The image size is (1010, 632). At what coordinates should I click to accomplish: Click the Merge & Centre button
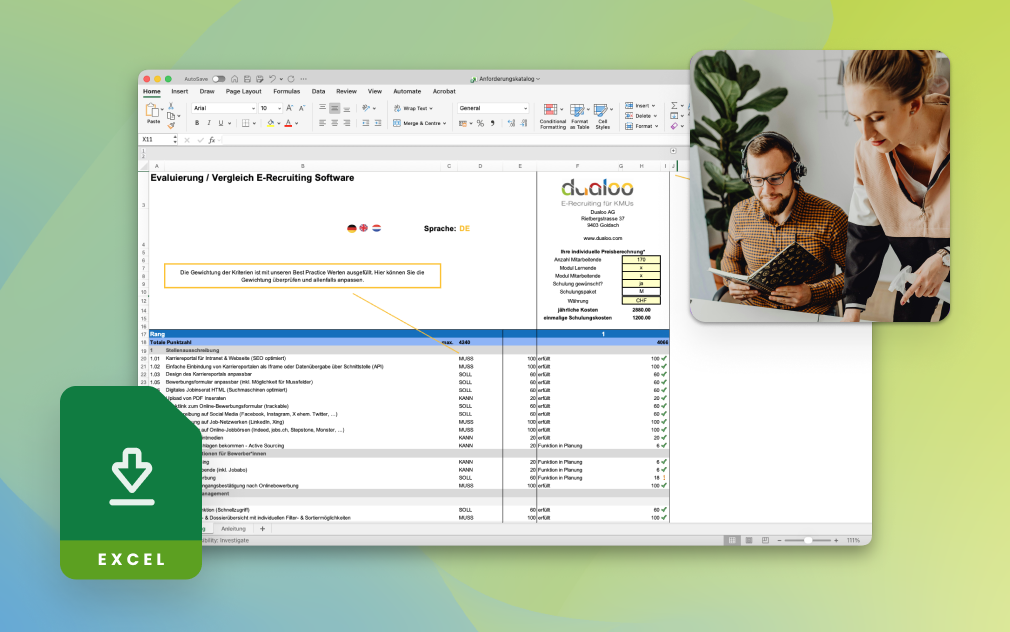pos(420,123)
